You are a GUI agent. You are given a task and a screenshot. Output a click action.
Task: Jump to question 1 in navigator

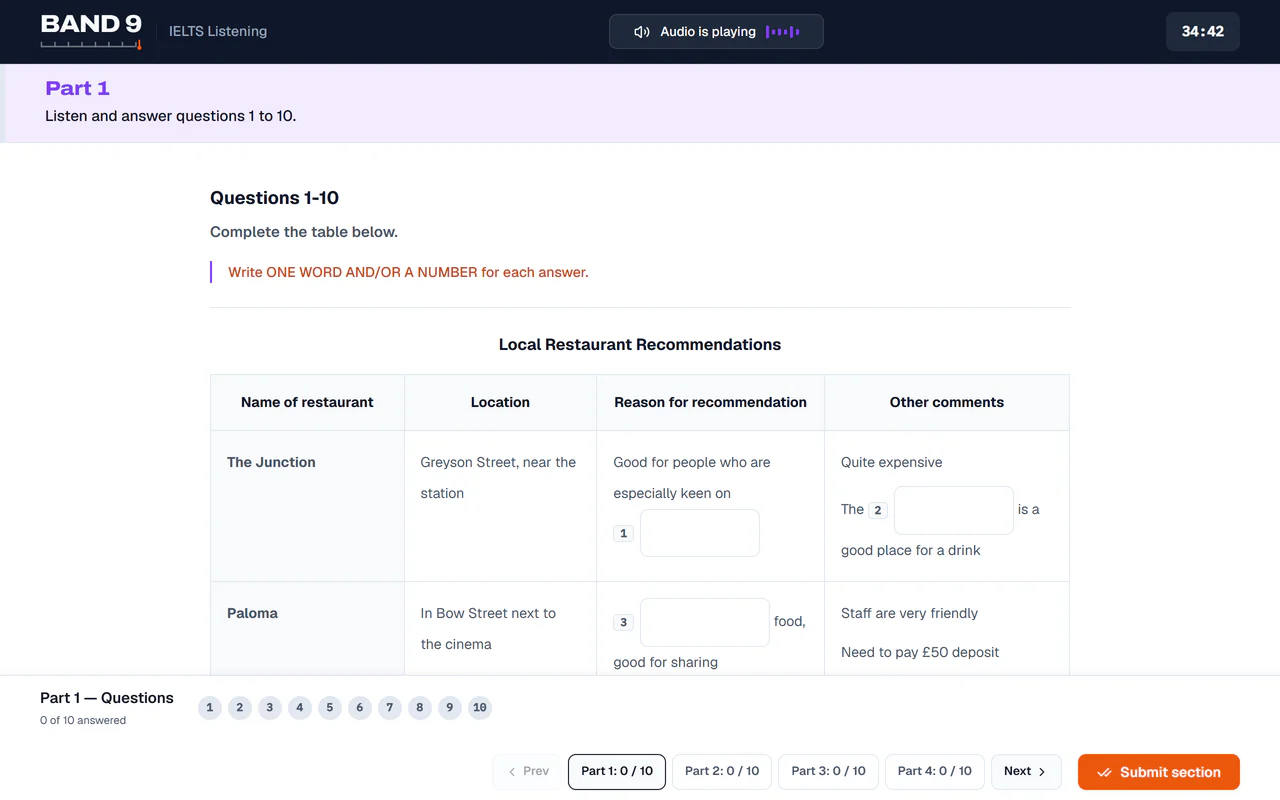(x=209, y=708)
